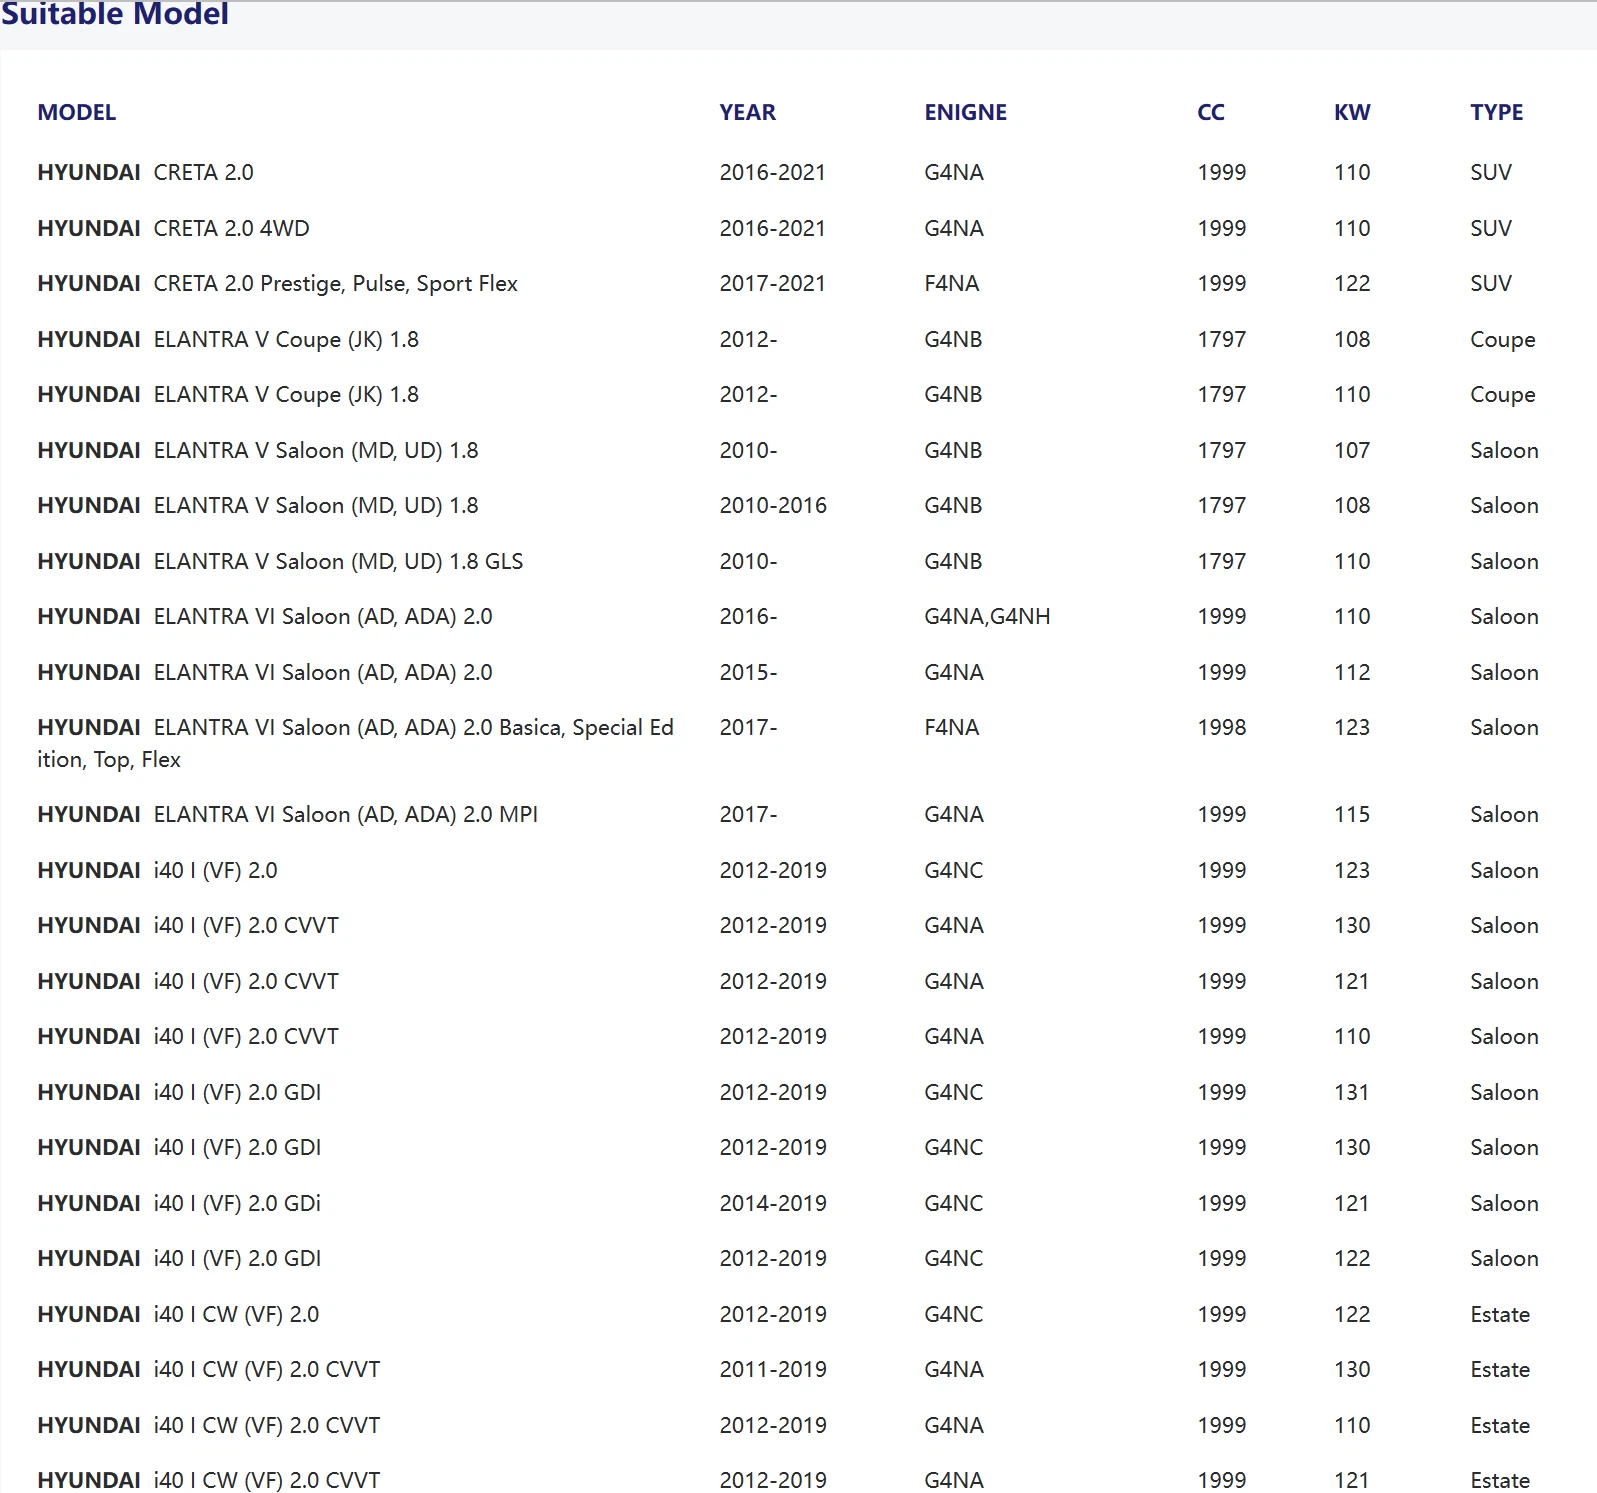The height and width of the screenshot is (1493, 1597).
Task: Click the YEAR column header
Action: tap(747, 112)
